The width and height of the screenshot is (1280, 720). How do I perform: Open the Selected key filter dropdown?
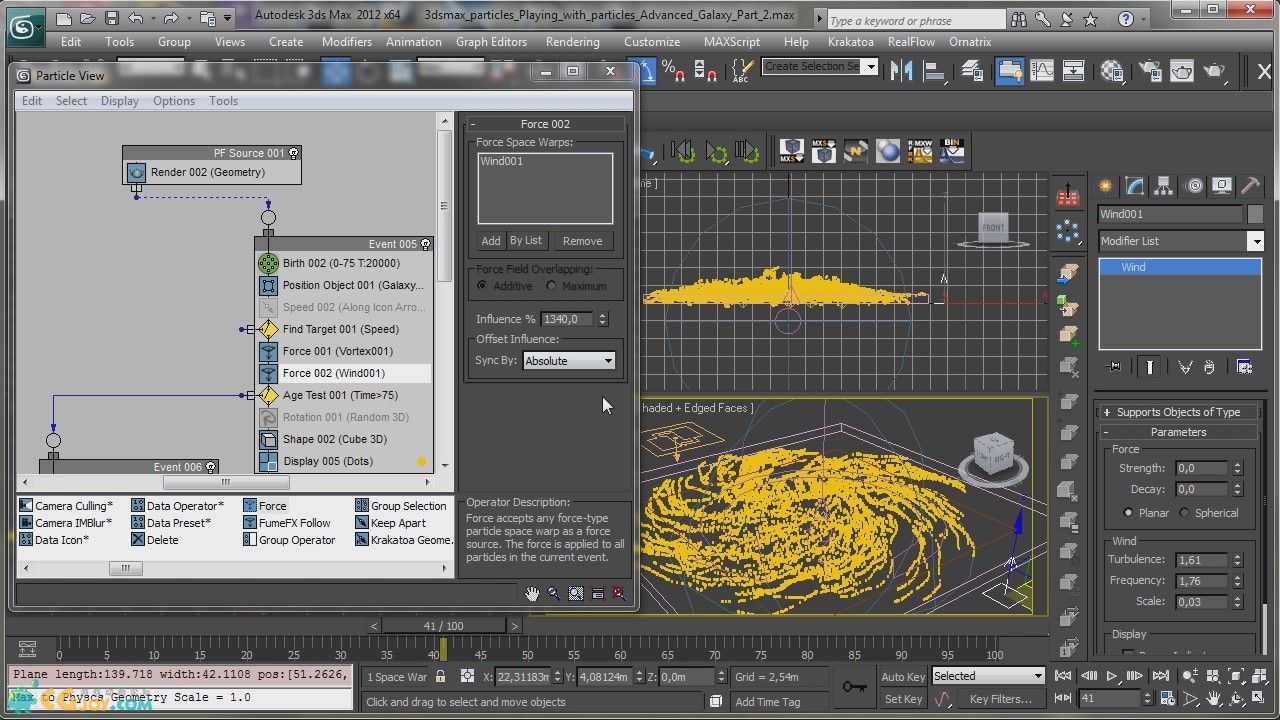click(x=988, y=676)
